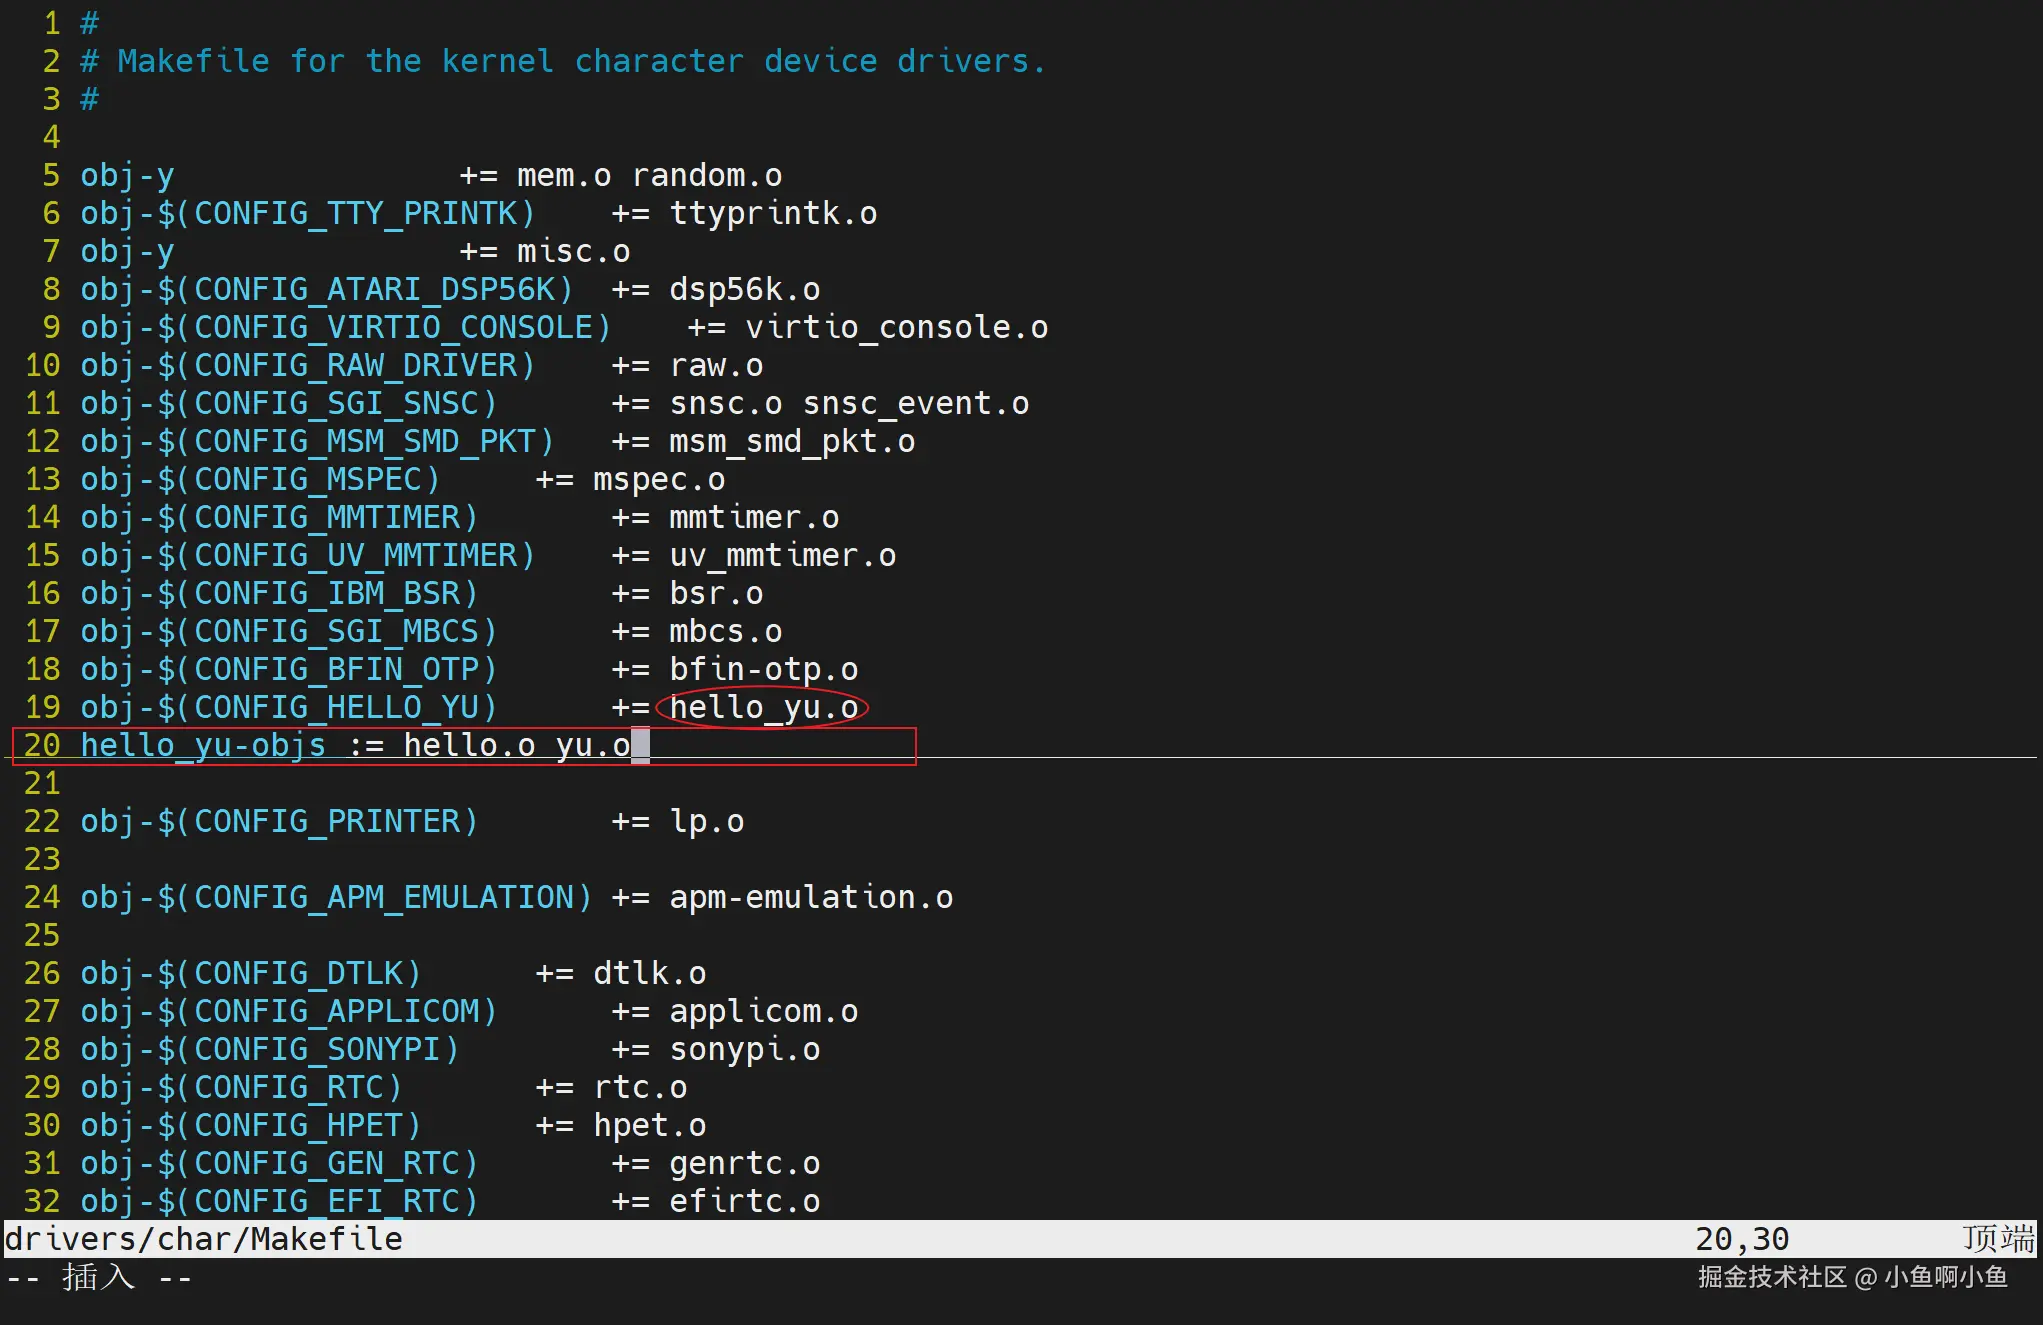Click the watermark text at bottom right

click(x=1852, y=1277)
